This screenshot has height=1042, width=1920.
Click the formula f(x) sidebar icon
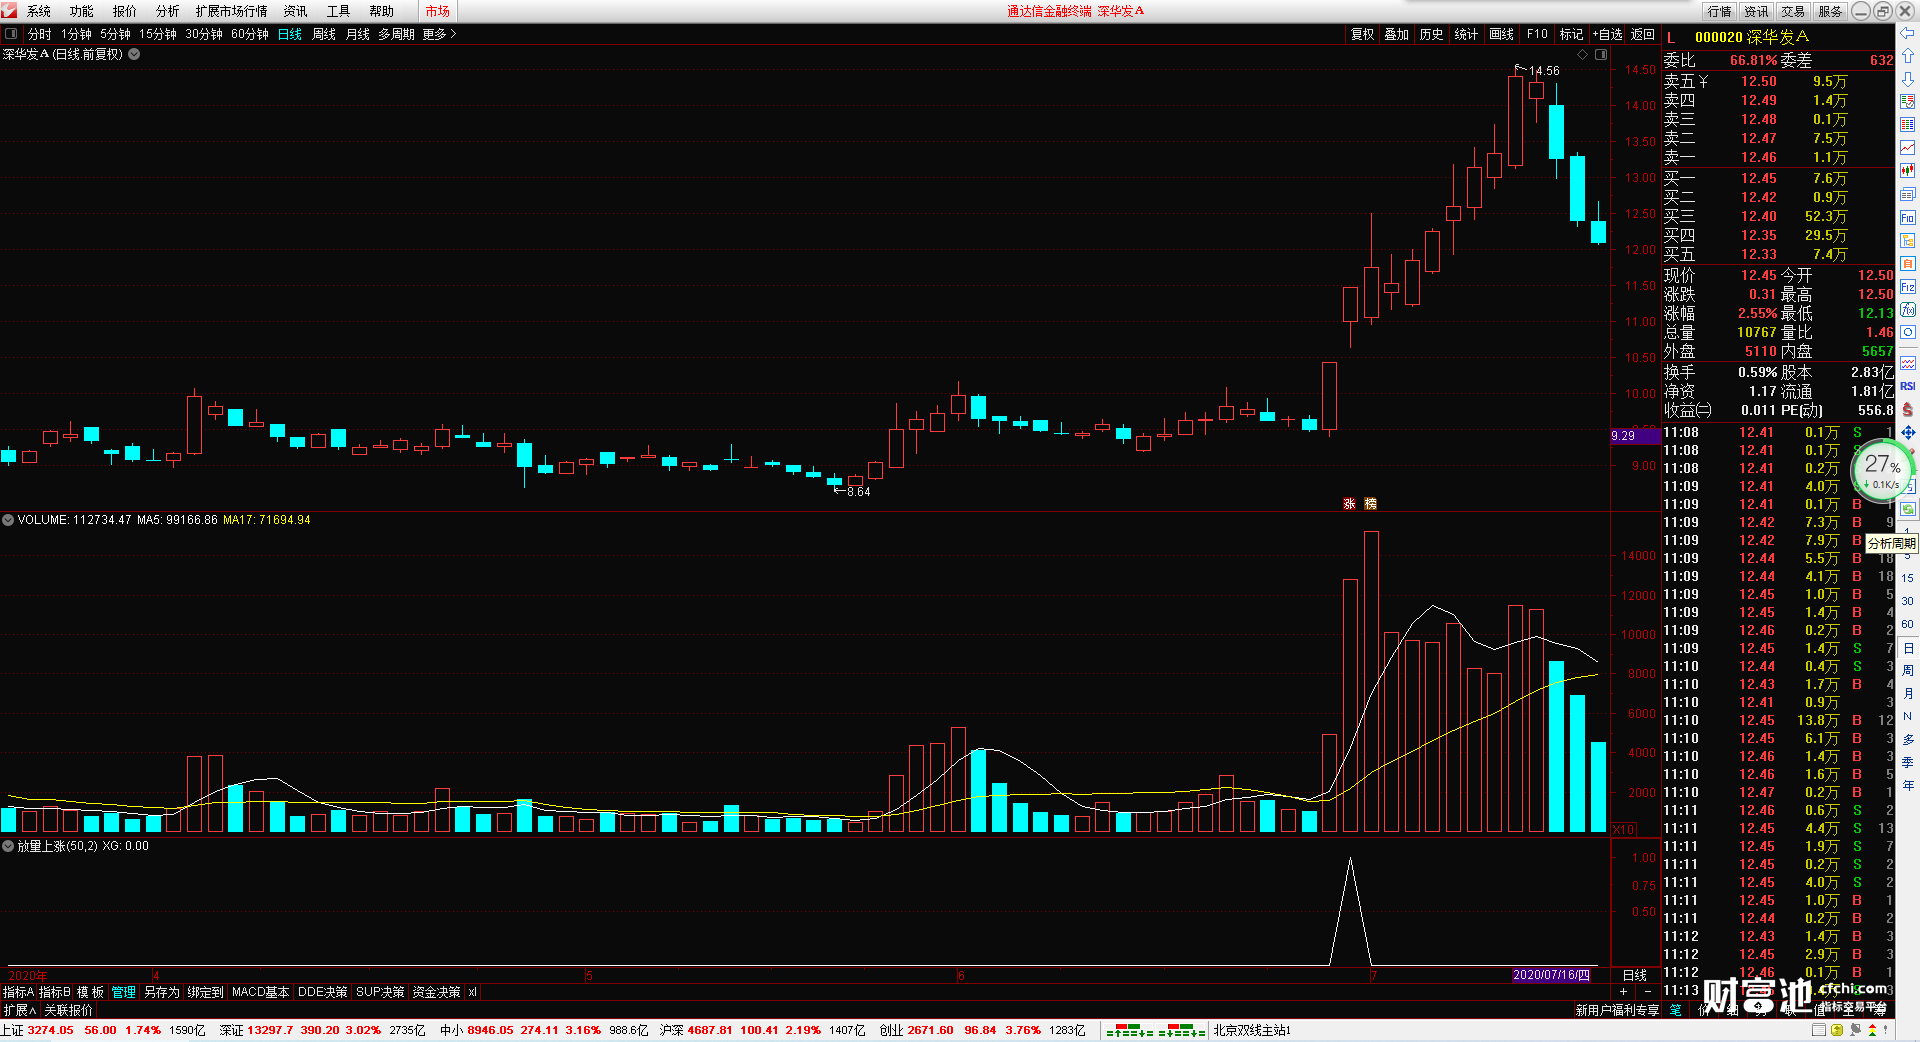(1908, 310)
